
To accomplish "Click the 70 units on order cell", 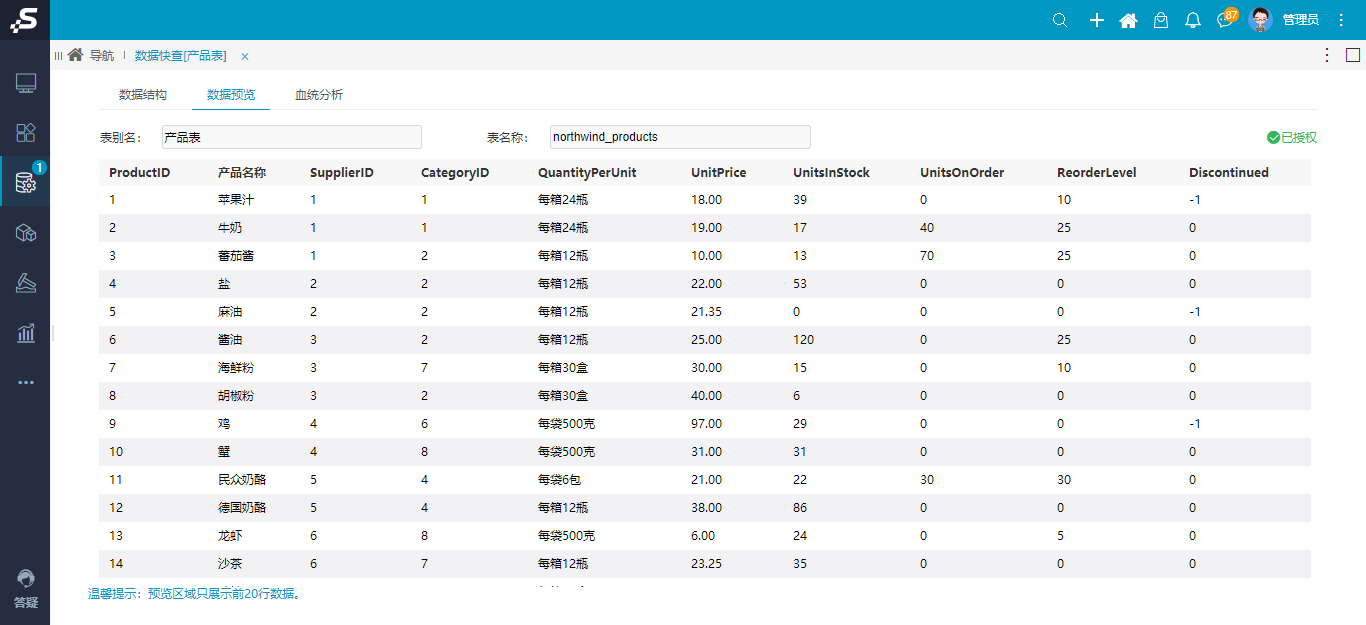I will [927, 256].
